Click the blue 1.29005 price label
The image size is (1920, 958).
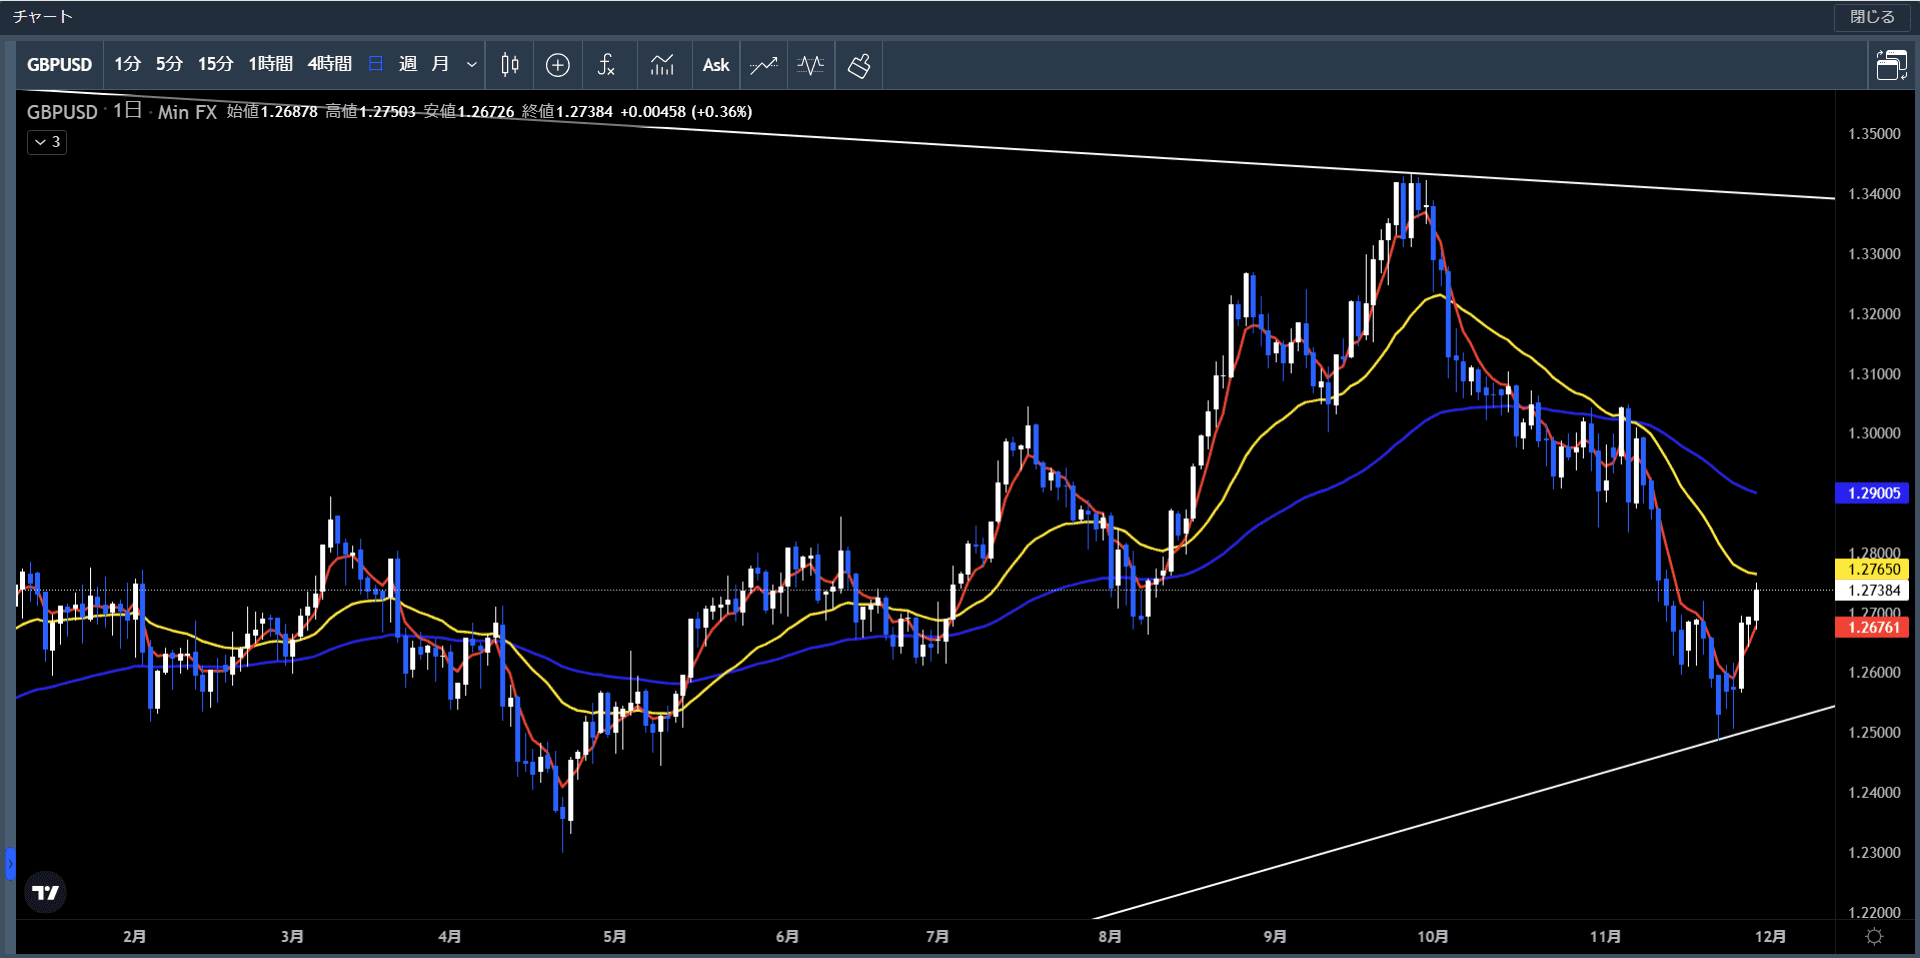pyautogui.click(x=1873, y=493)
